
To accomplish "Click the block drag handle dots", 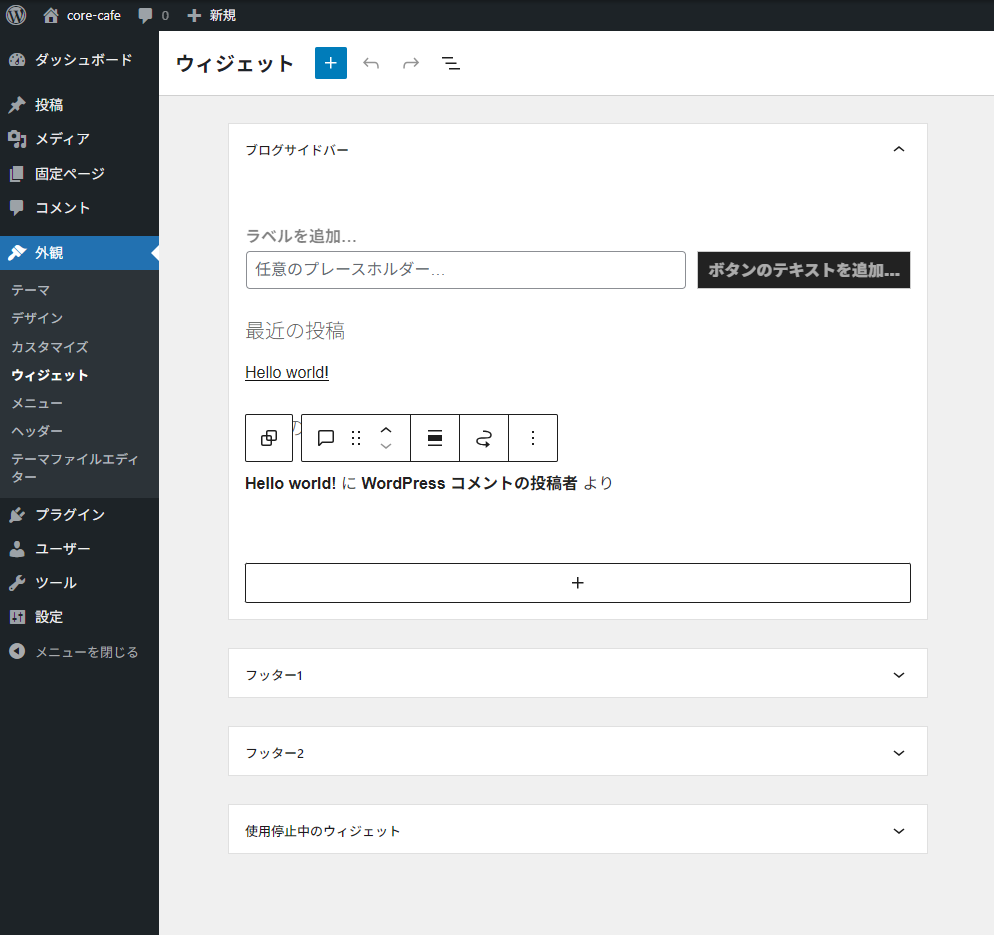I will coord(356,438).
